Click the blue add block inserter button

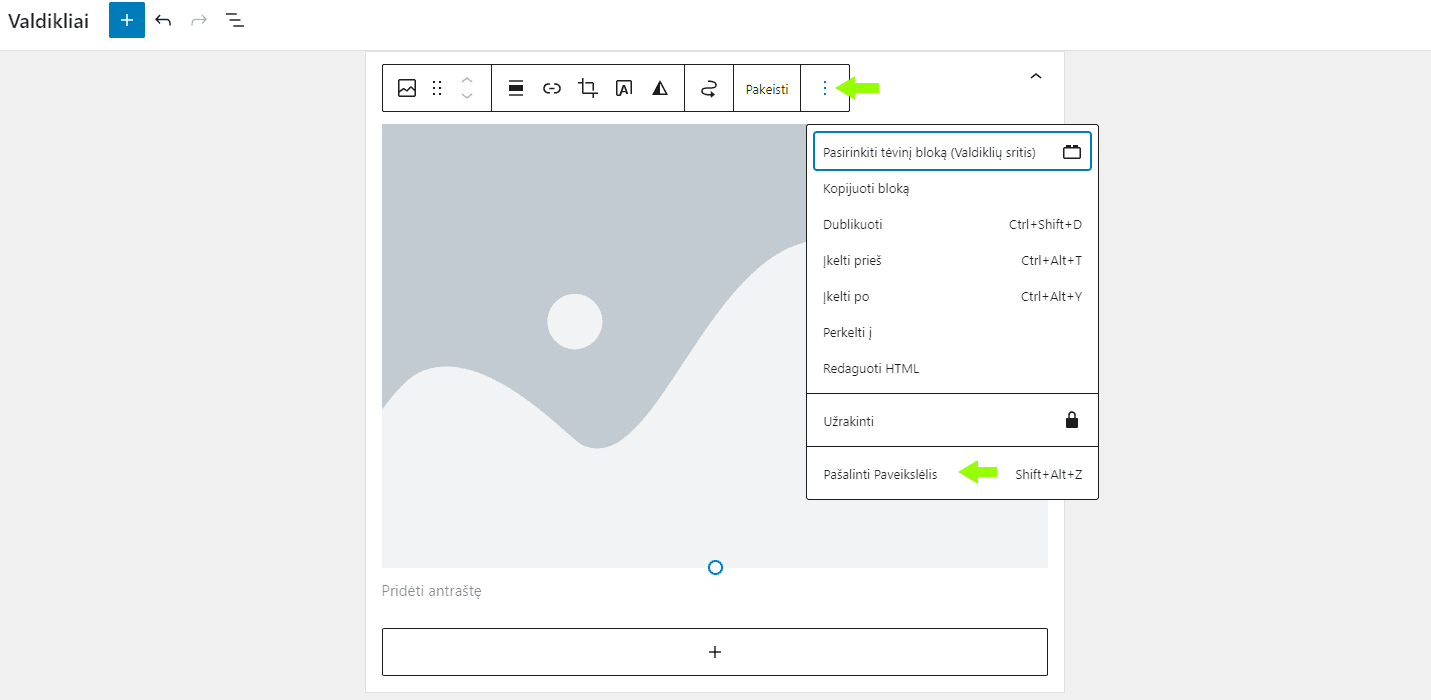coord(127,20)
